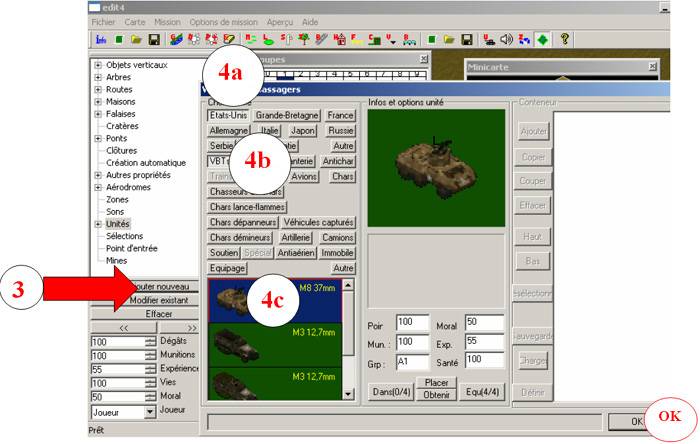Viewport: 700px width, 444px height.
Task: Click the first floppy disk save icon
Action: pos(154,40)
